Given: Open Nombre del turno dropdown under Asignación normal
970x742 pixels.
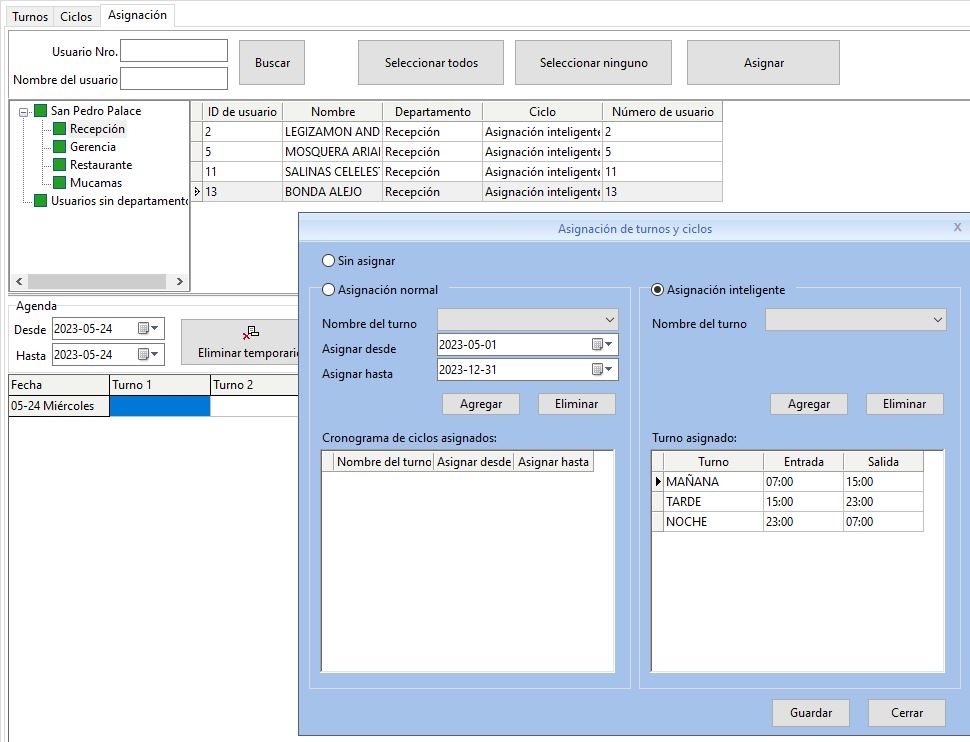Looking at the screenshot, I should (609, 320).
